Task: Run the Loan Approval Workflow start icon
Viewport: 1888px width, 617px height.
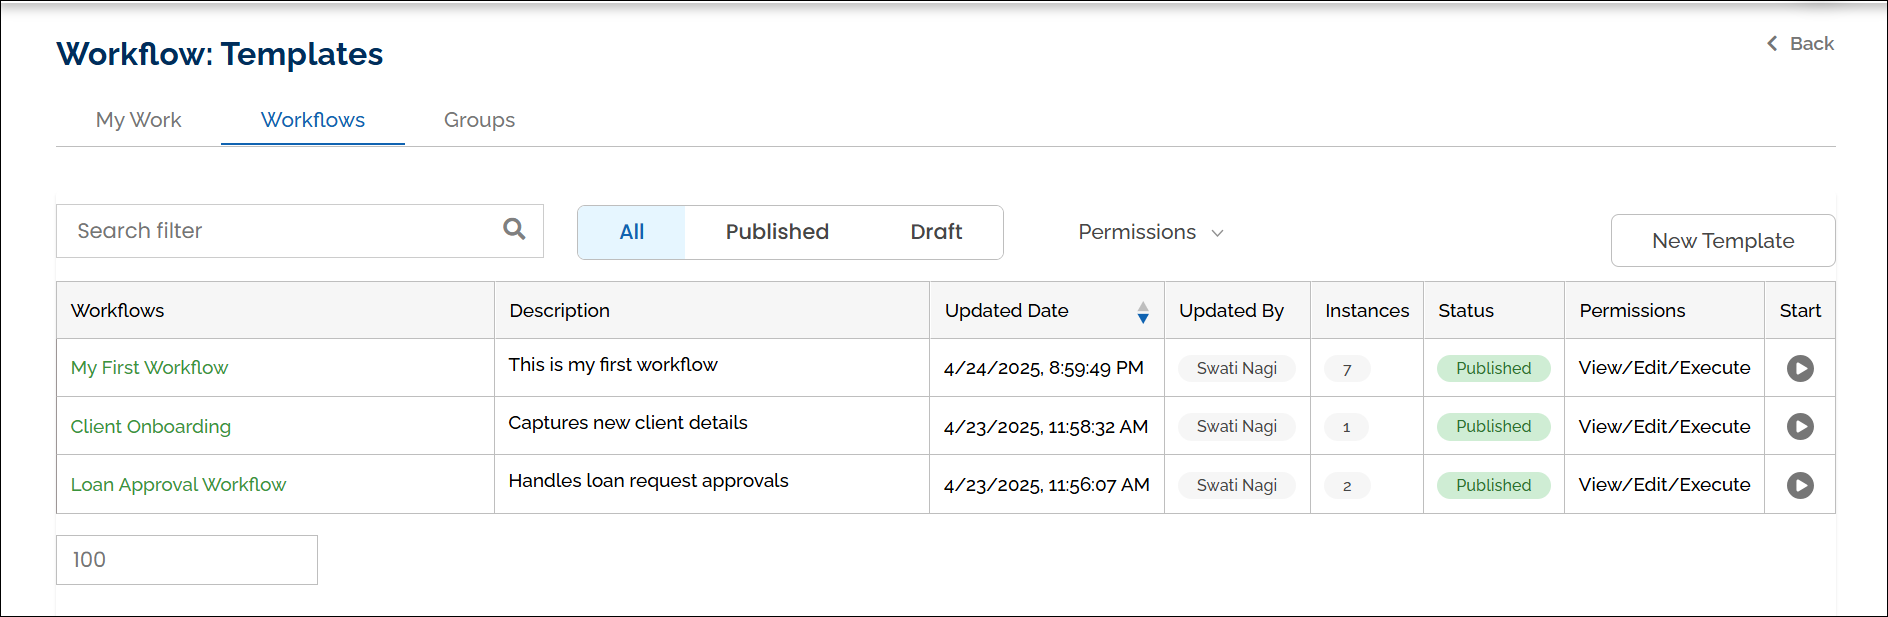Action: pos(1800,485)
